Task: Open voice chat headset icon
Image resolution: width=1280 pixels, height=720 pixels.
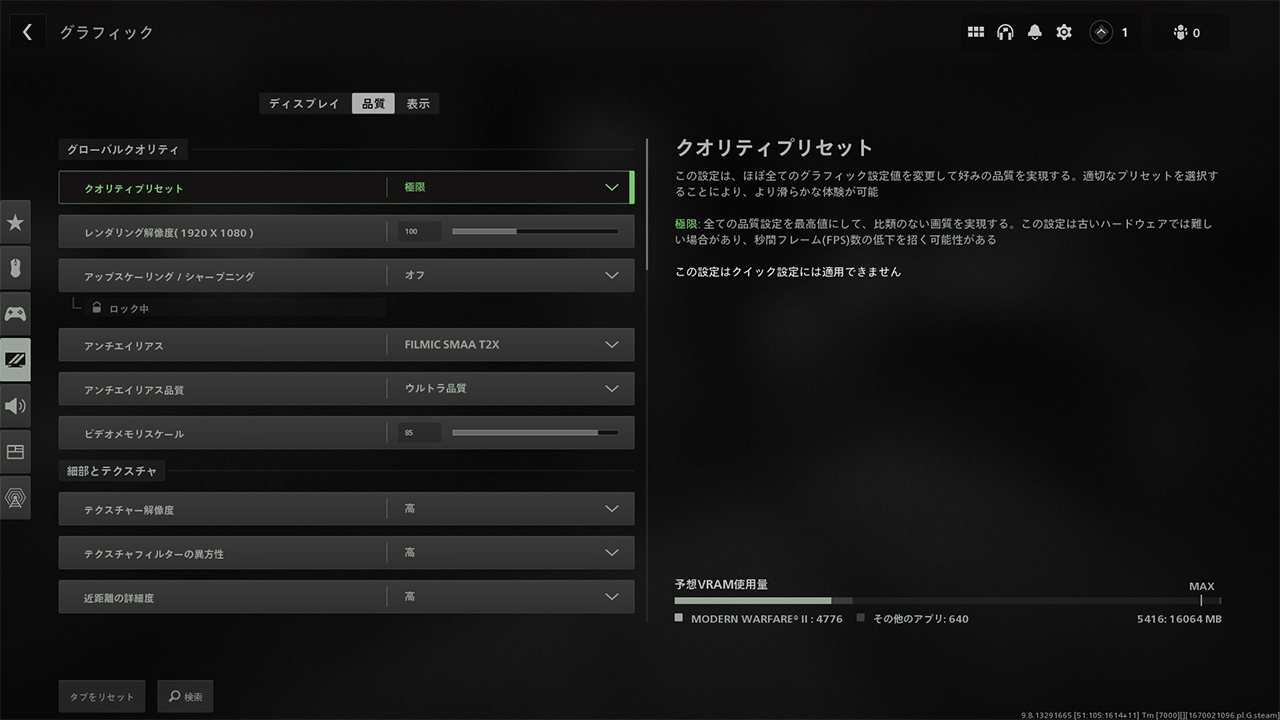Action: pyautogui.click(x=1005, y=32)
